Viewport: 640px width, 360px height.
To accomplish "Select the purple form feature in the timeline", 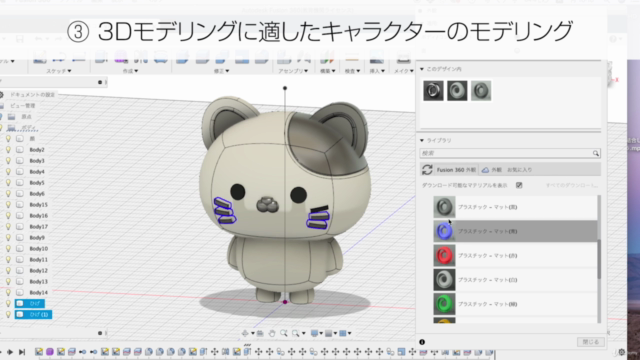I will tap(50, 352).
